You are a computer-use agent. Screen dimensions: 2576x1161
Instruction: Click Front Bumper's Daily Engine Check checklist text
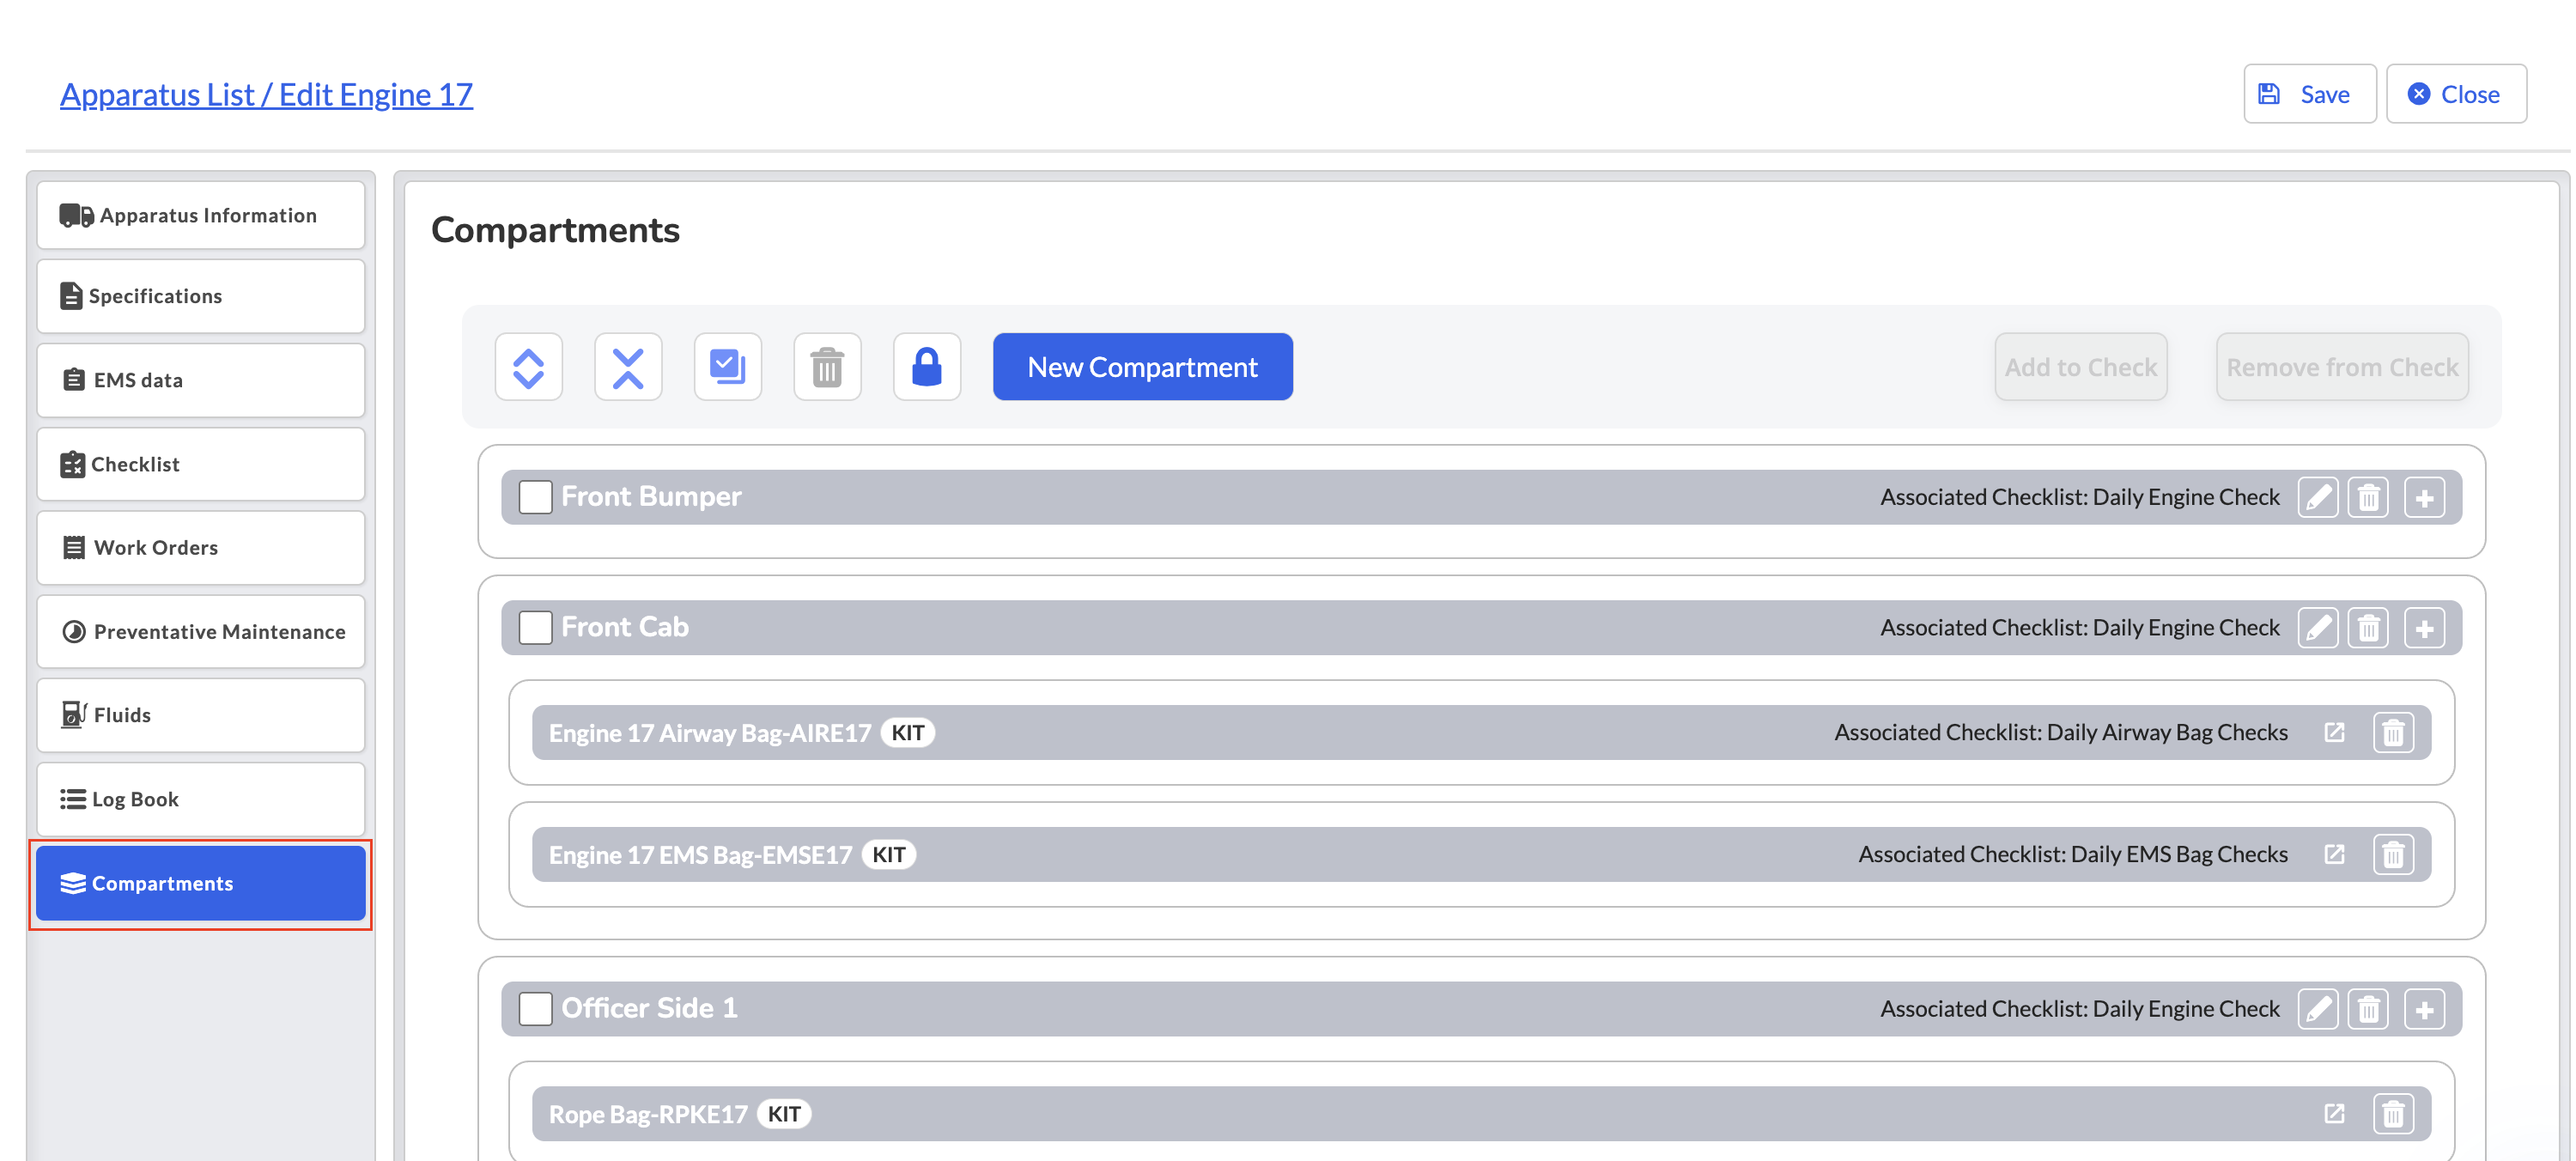coord(2080,497)
